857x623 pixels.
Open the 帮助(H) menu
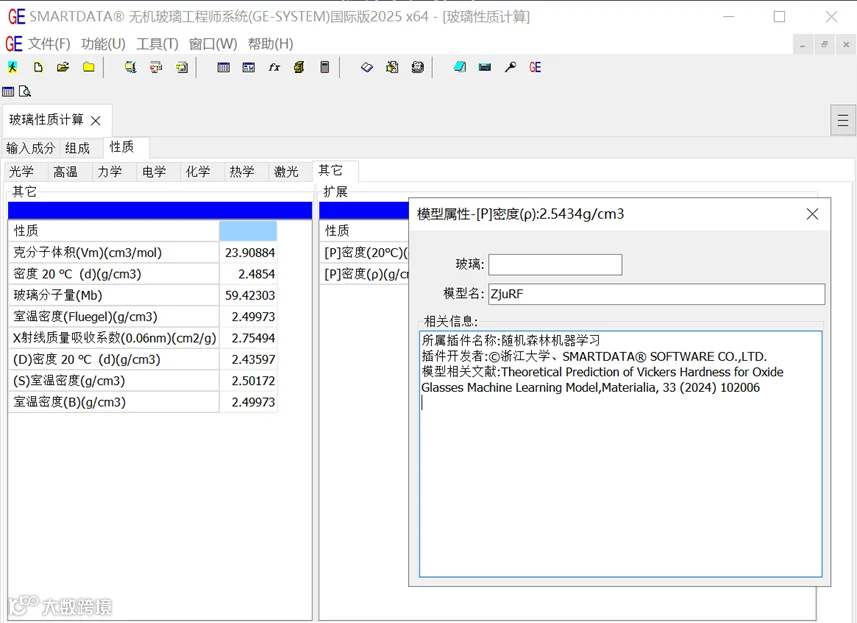click(271, 44)
